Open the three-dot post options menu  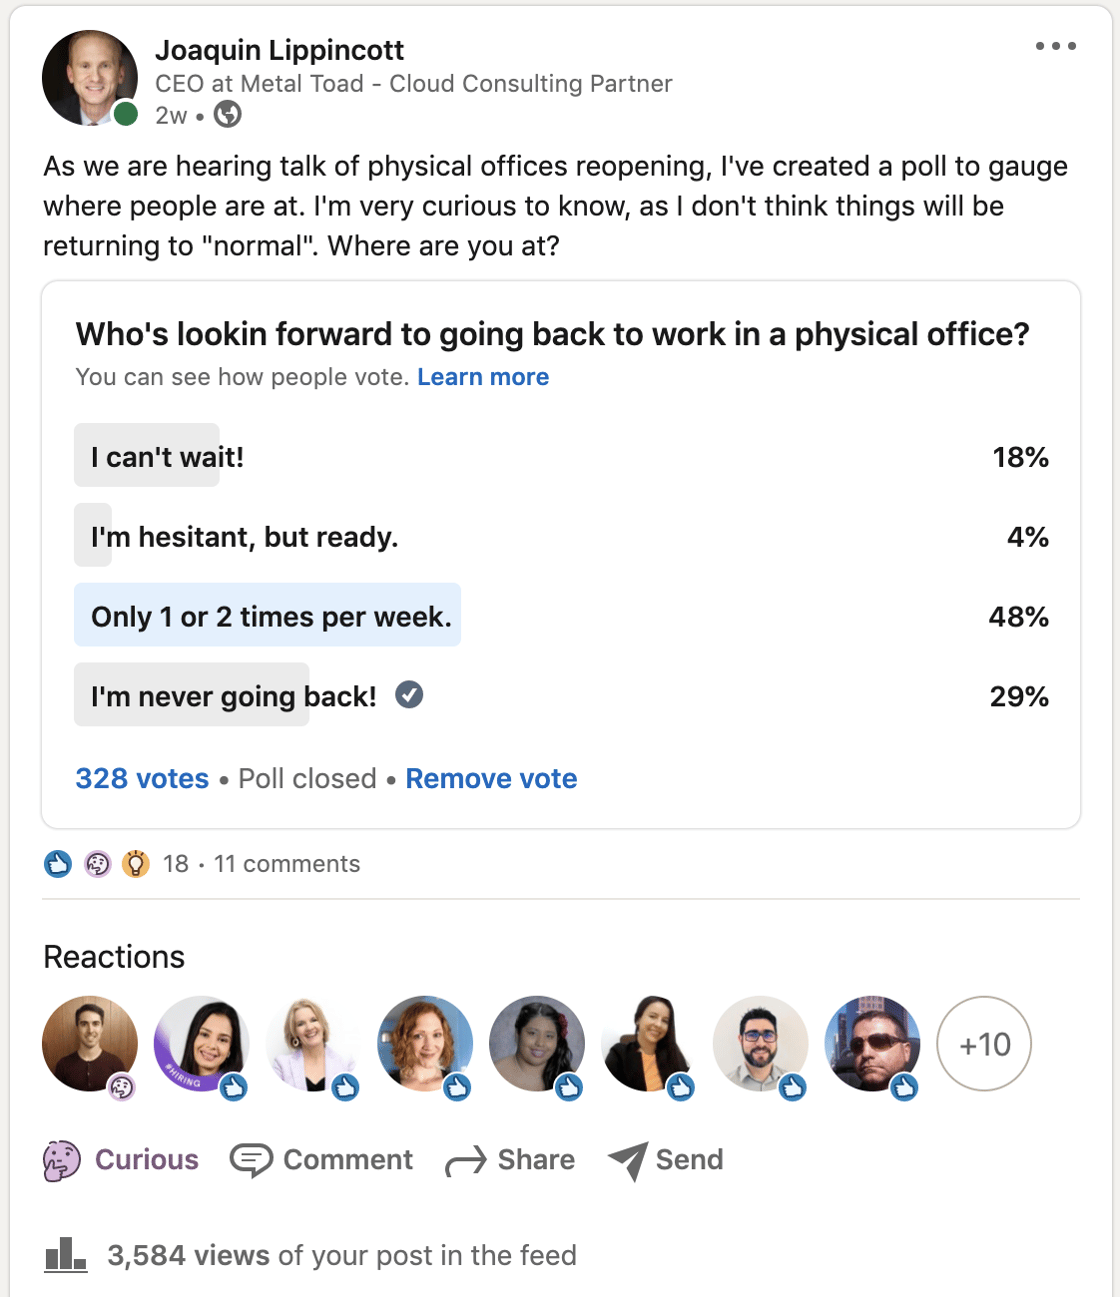coord(1056,46)
